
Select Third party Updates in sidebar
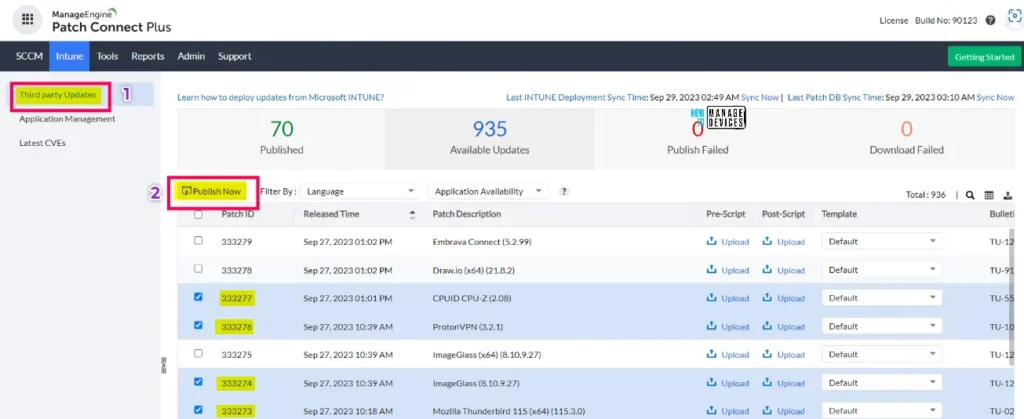58,95
